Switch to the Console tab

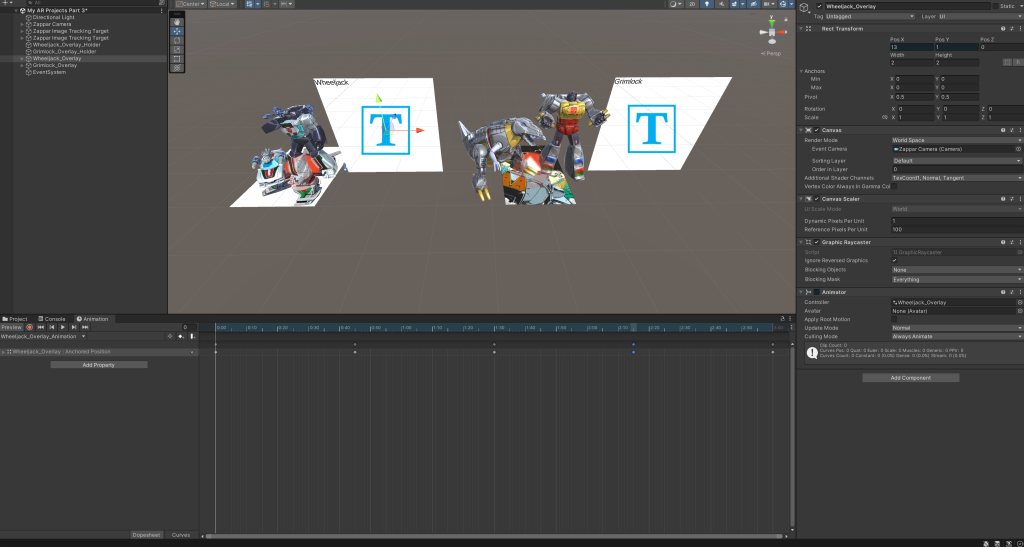[53, 319]
